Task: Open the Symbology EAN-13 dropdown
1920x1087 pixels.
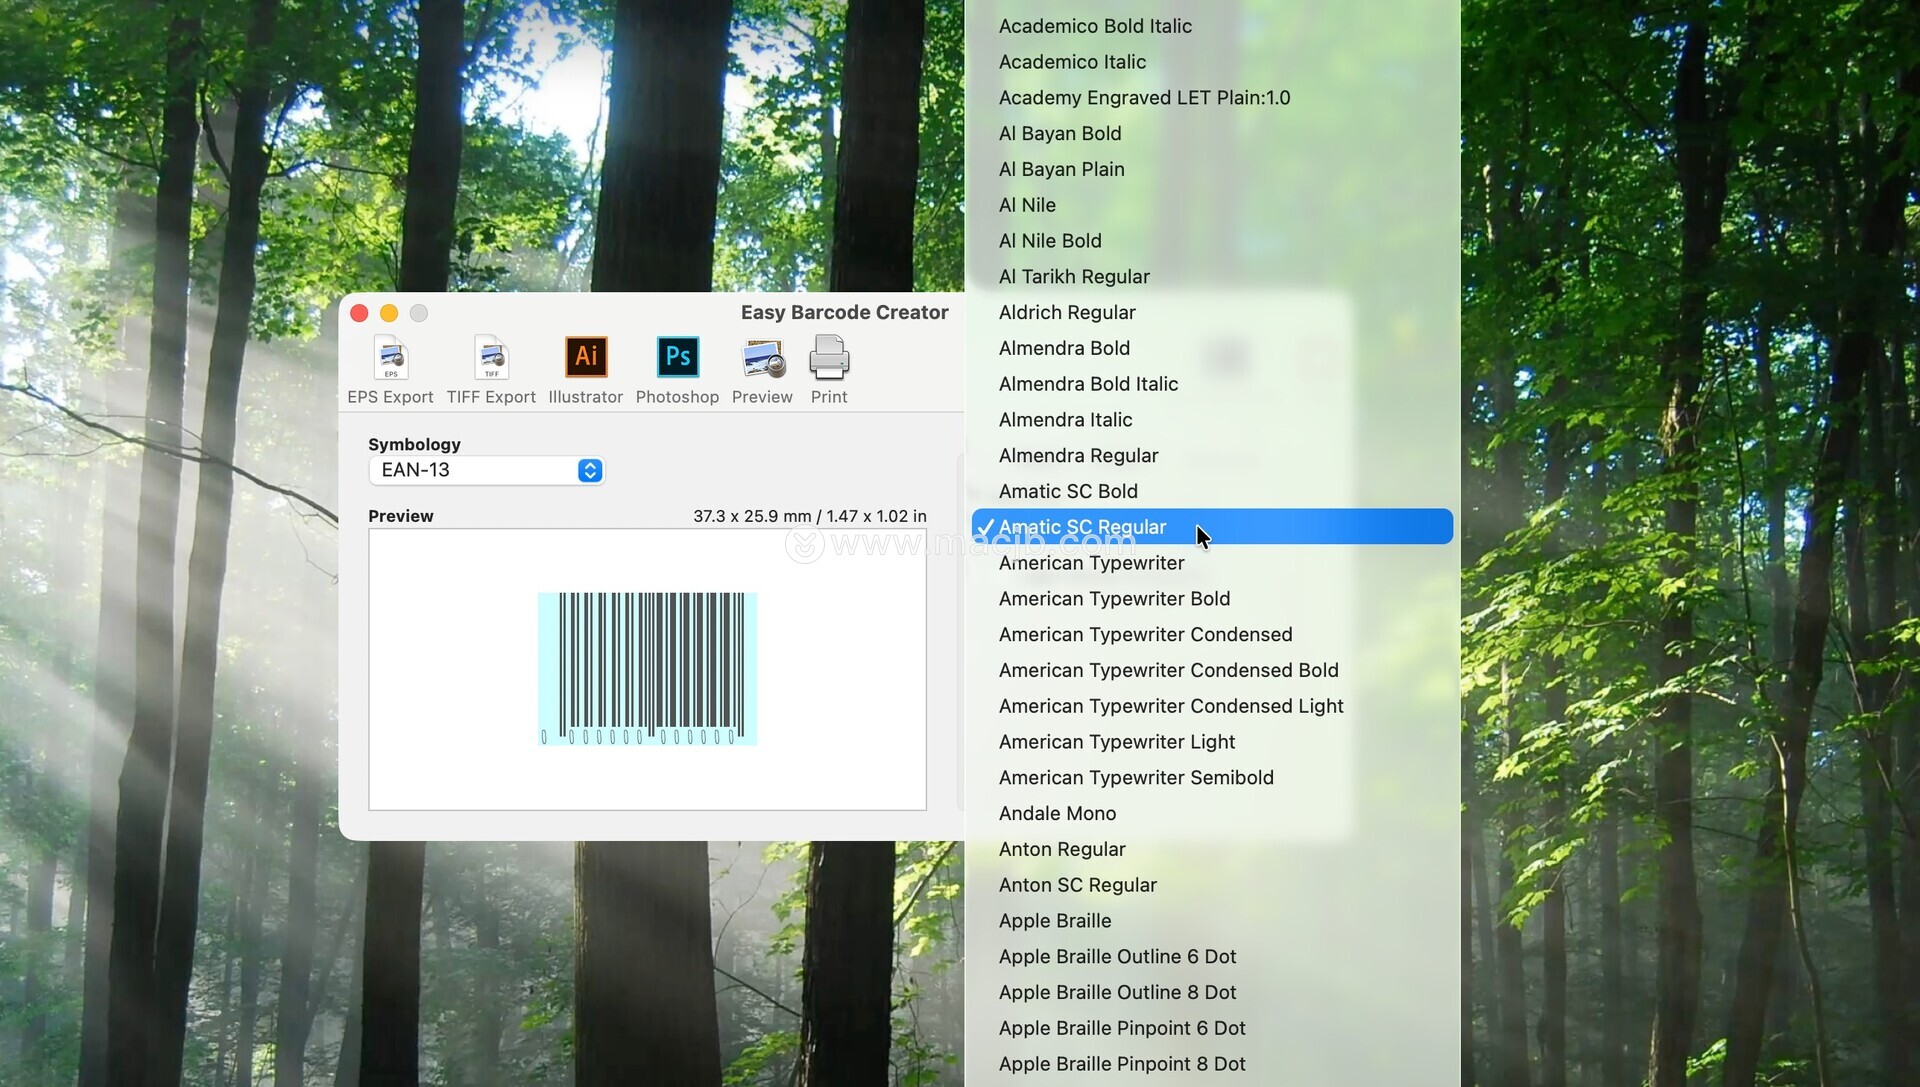Action: [x=487, y=470]
